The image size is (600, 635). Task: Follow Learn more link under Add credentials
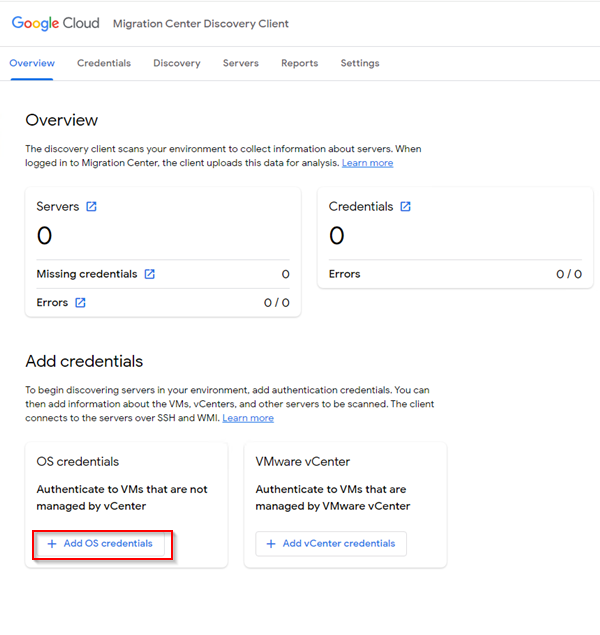[248, 418]
